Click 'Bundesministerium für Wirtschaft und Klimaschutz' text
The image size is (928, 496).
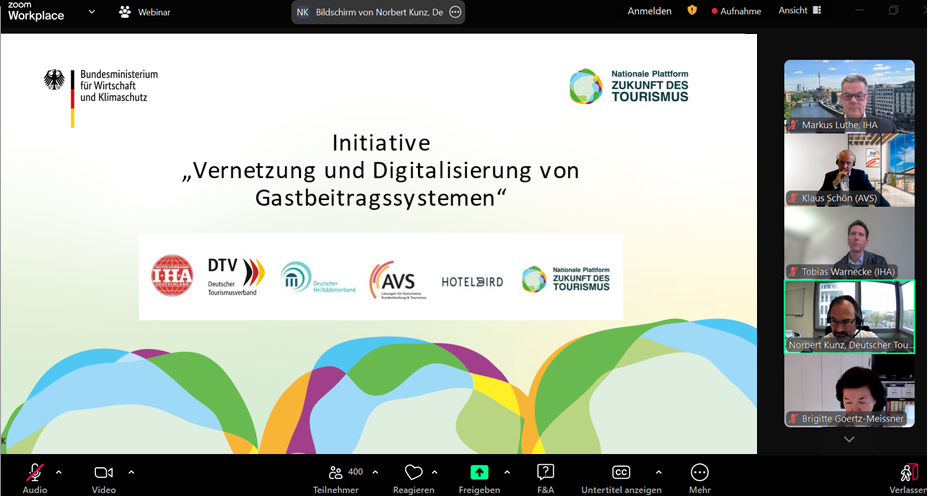click(119, 86)
